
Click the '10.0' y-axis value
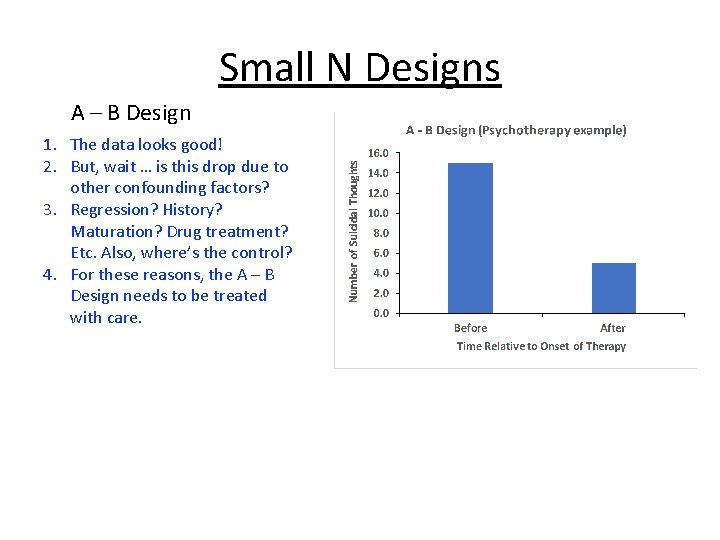[378, 214]
